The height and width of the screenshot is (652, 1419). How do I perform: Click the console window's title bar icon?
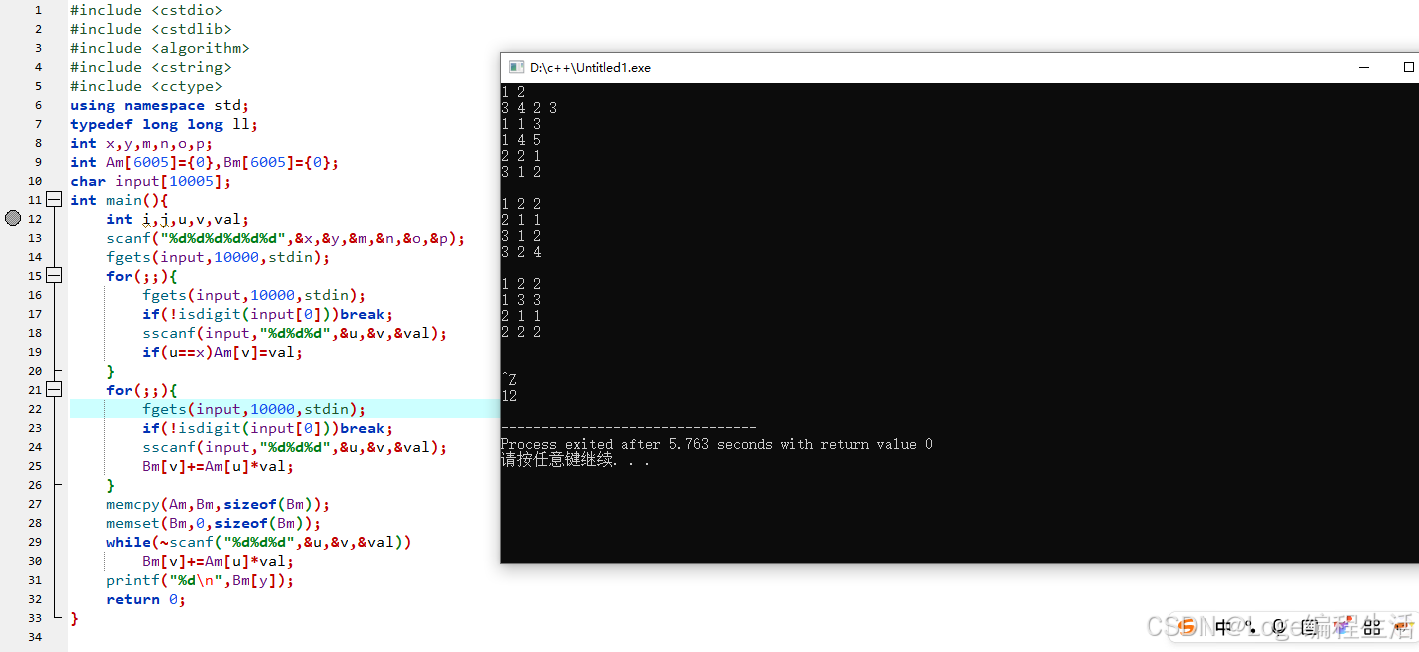tap(517, 67)
